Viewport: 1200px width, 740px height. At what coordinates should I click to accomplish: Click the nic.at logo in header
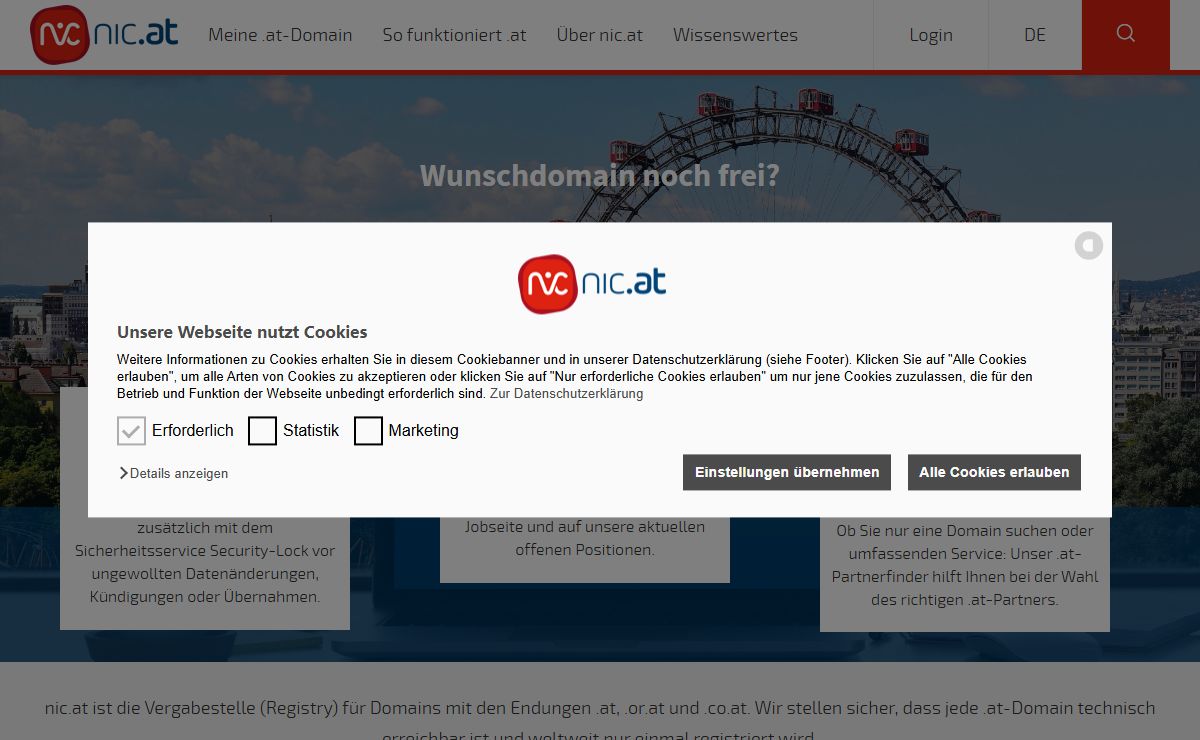tap(105, 35)
